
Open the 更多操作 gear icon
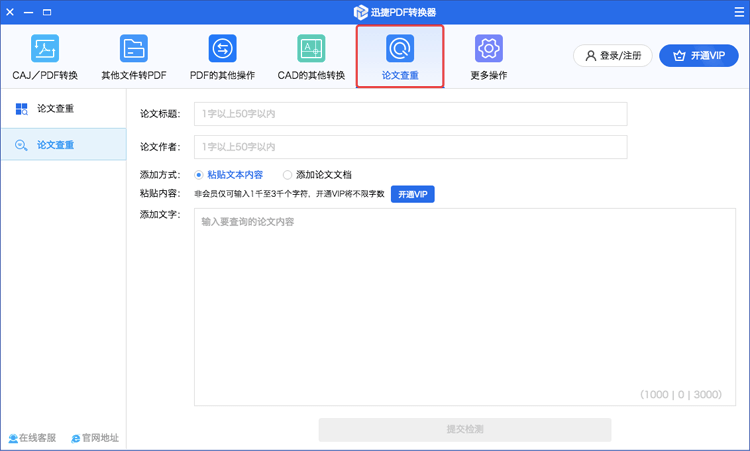pos(489,48)
